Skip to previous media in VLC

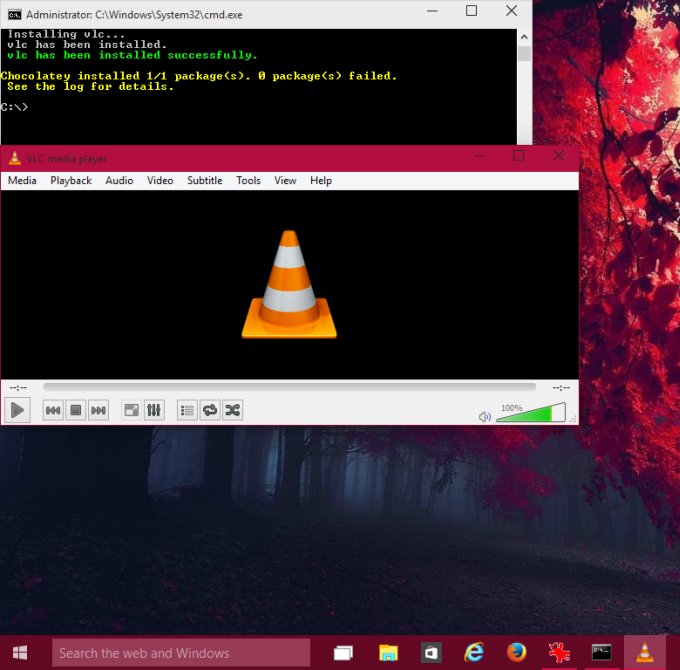point(53,410)
